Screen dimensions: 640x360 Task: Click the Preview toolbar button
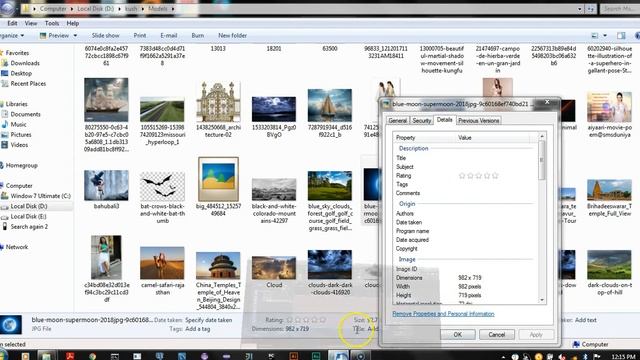click(x=54, y=36)
